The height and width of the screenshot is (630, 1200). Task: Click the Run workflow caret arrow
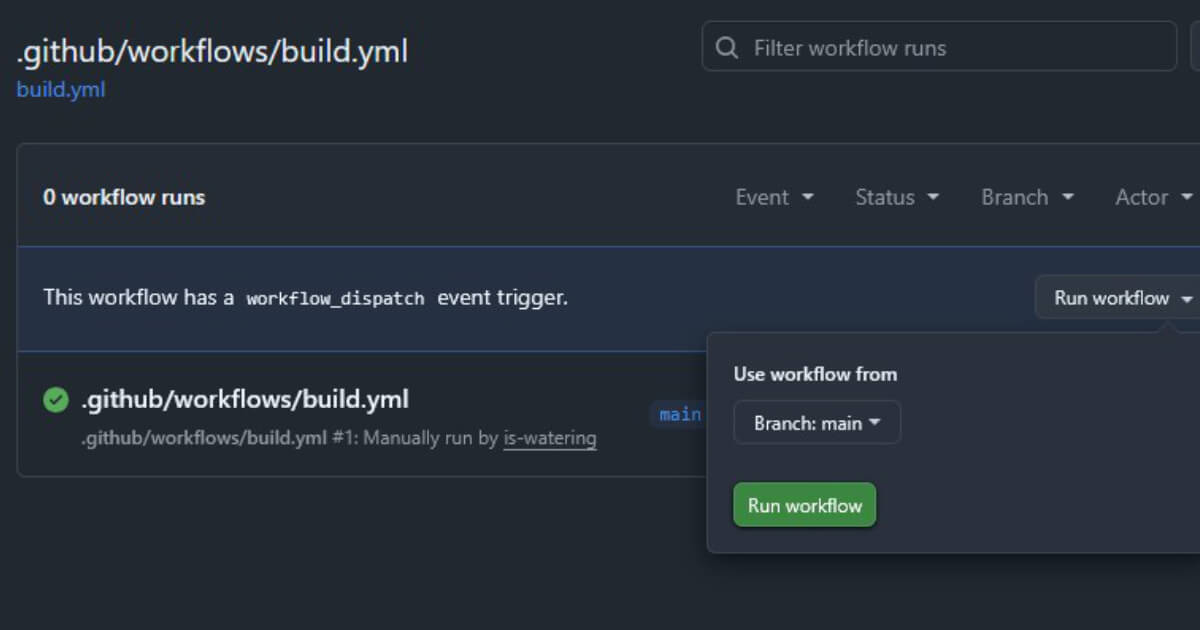(1187, 299)
